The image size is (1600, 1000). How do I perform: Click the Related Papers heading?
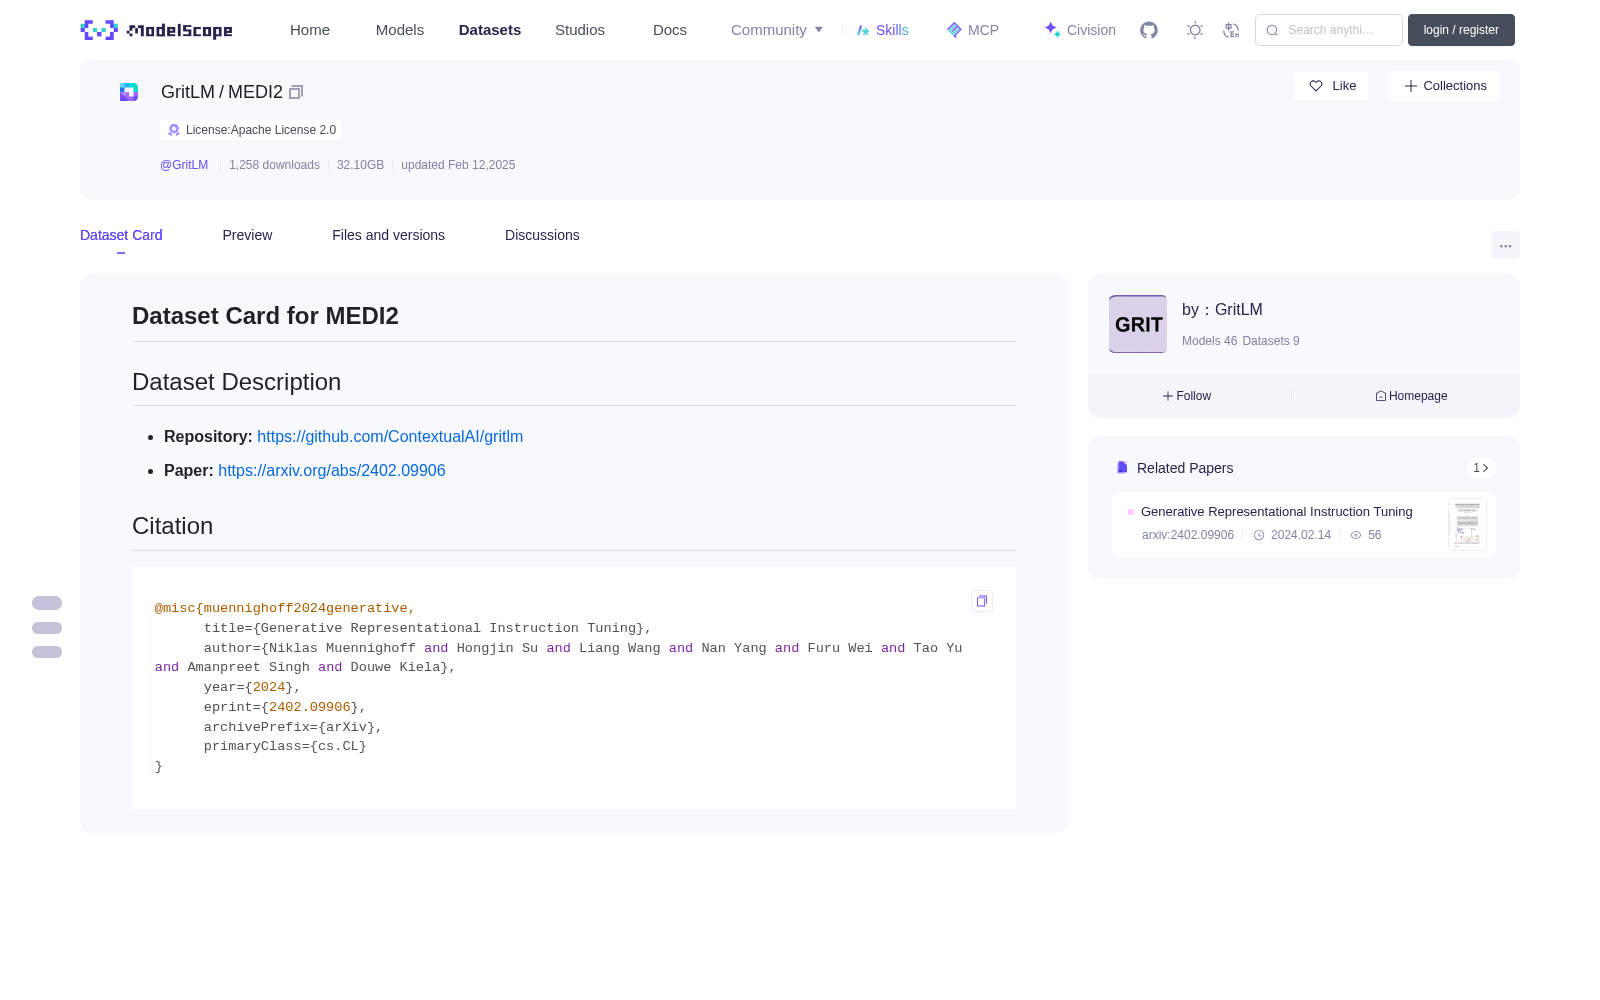[x=1185, y=468]
